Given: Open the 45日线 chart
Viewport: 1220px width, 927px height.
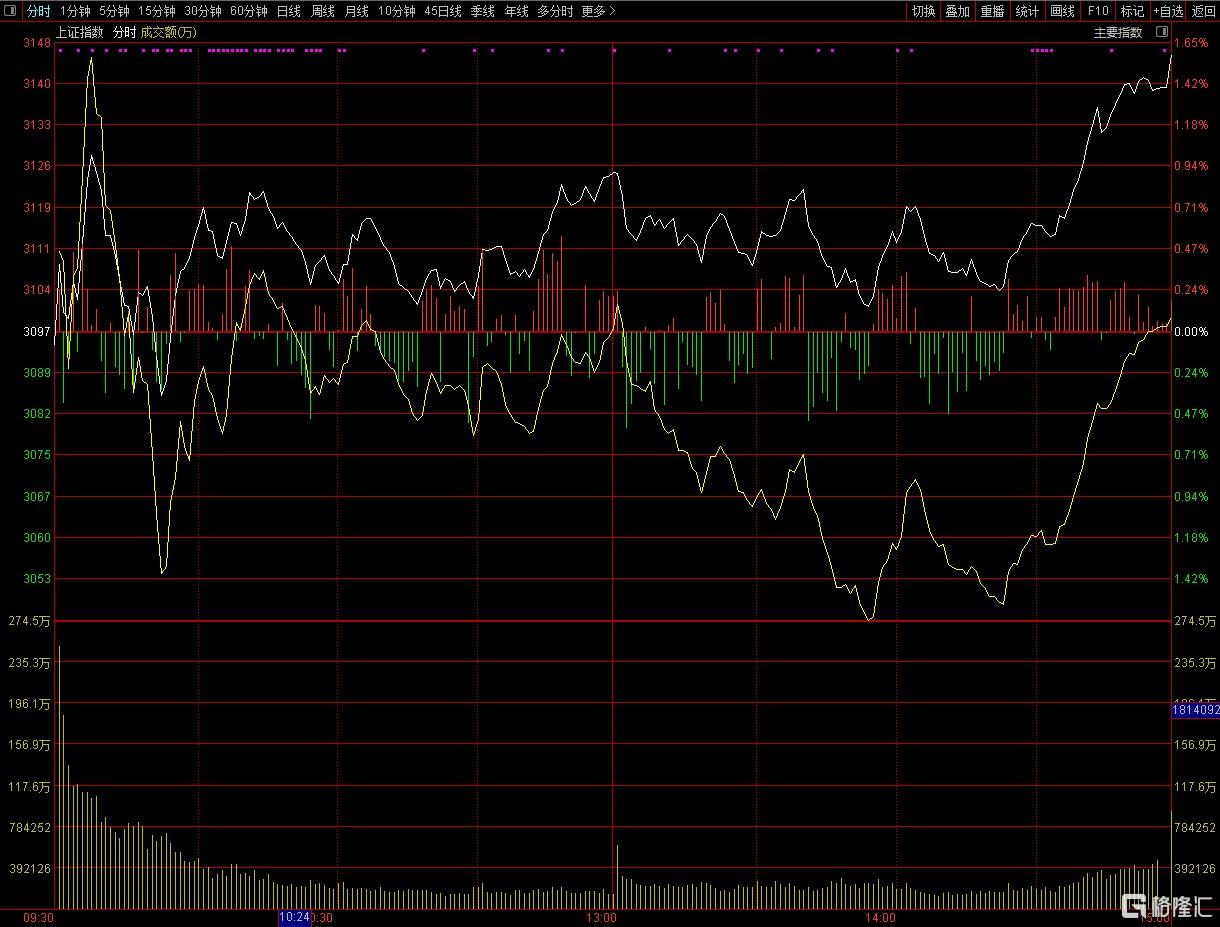Looking at the screenshot, I should (443, 11).
